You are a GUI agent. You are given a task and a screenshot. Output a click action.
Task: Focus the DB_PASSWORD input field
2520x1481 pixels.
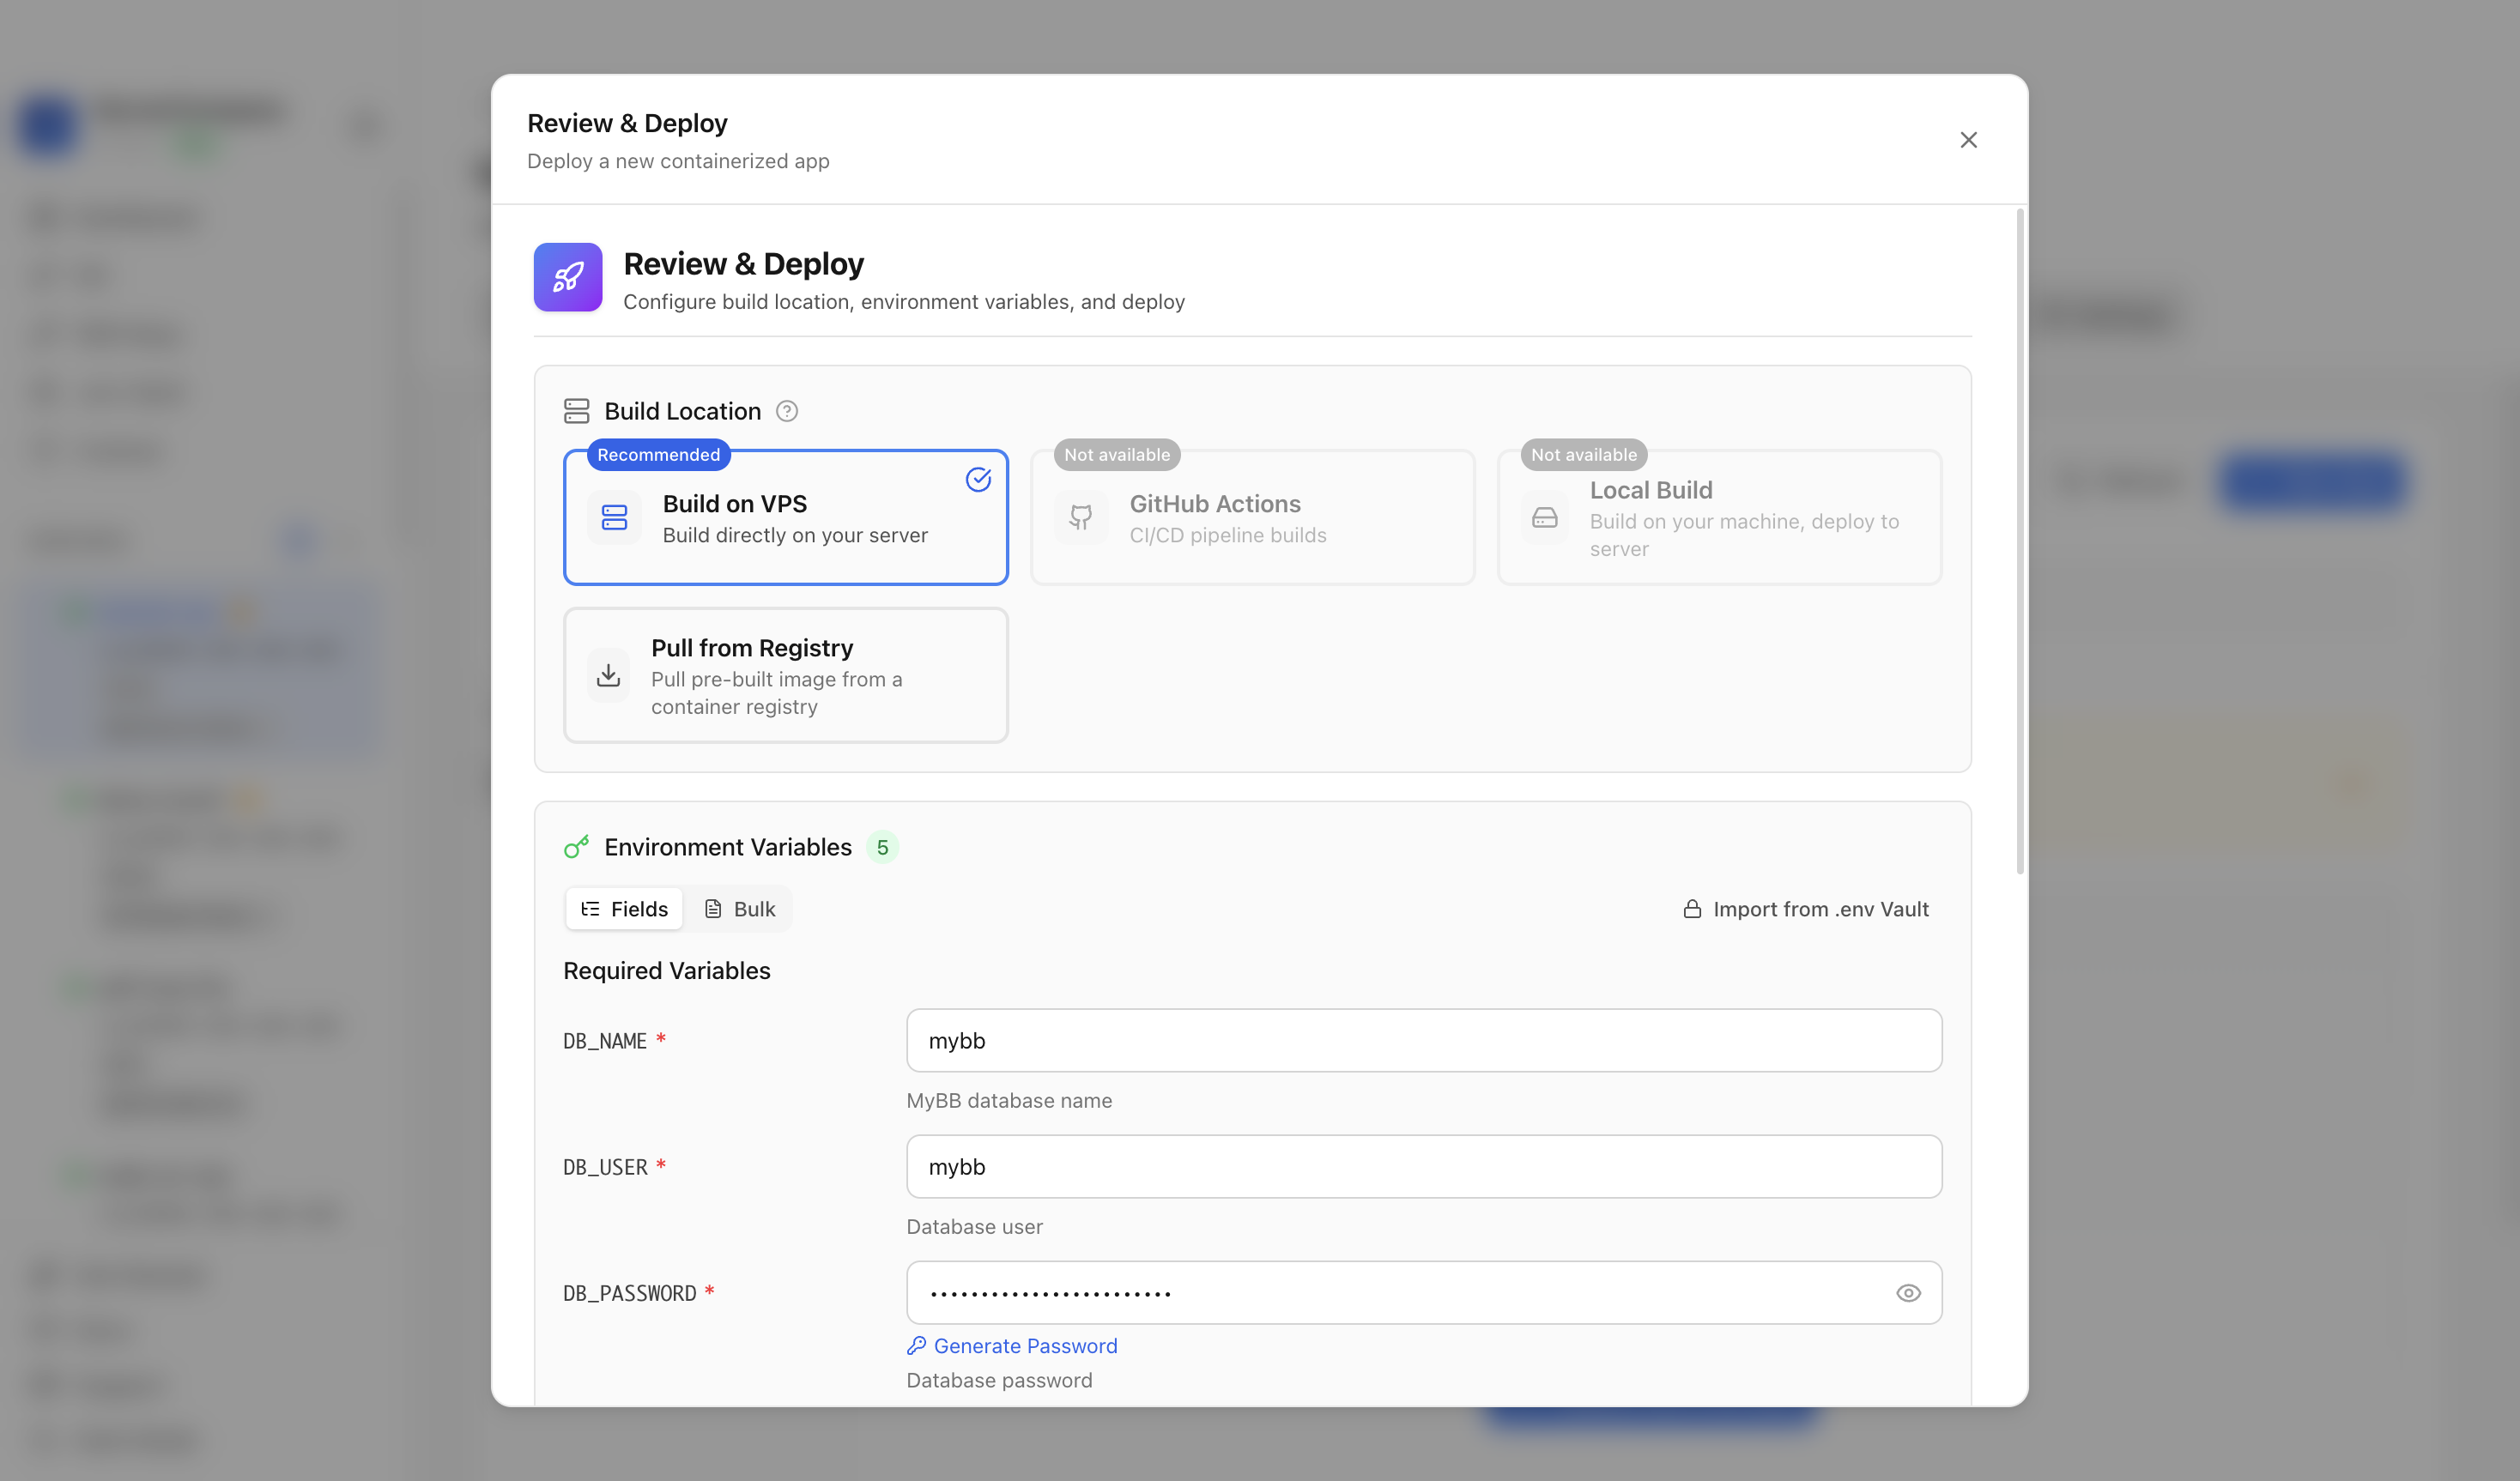point(1424,1293)
